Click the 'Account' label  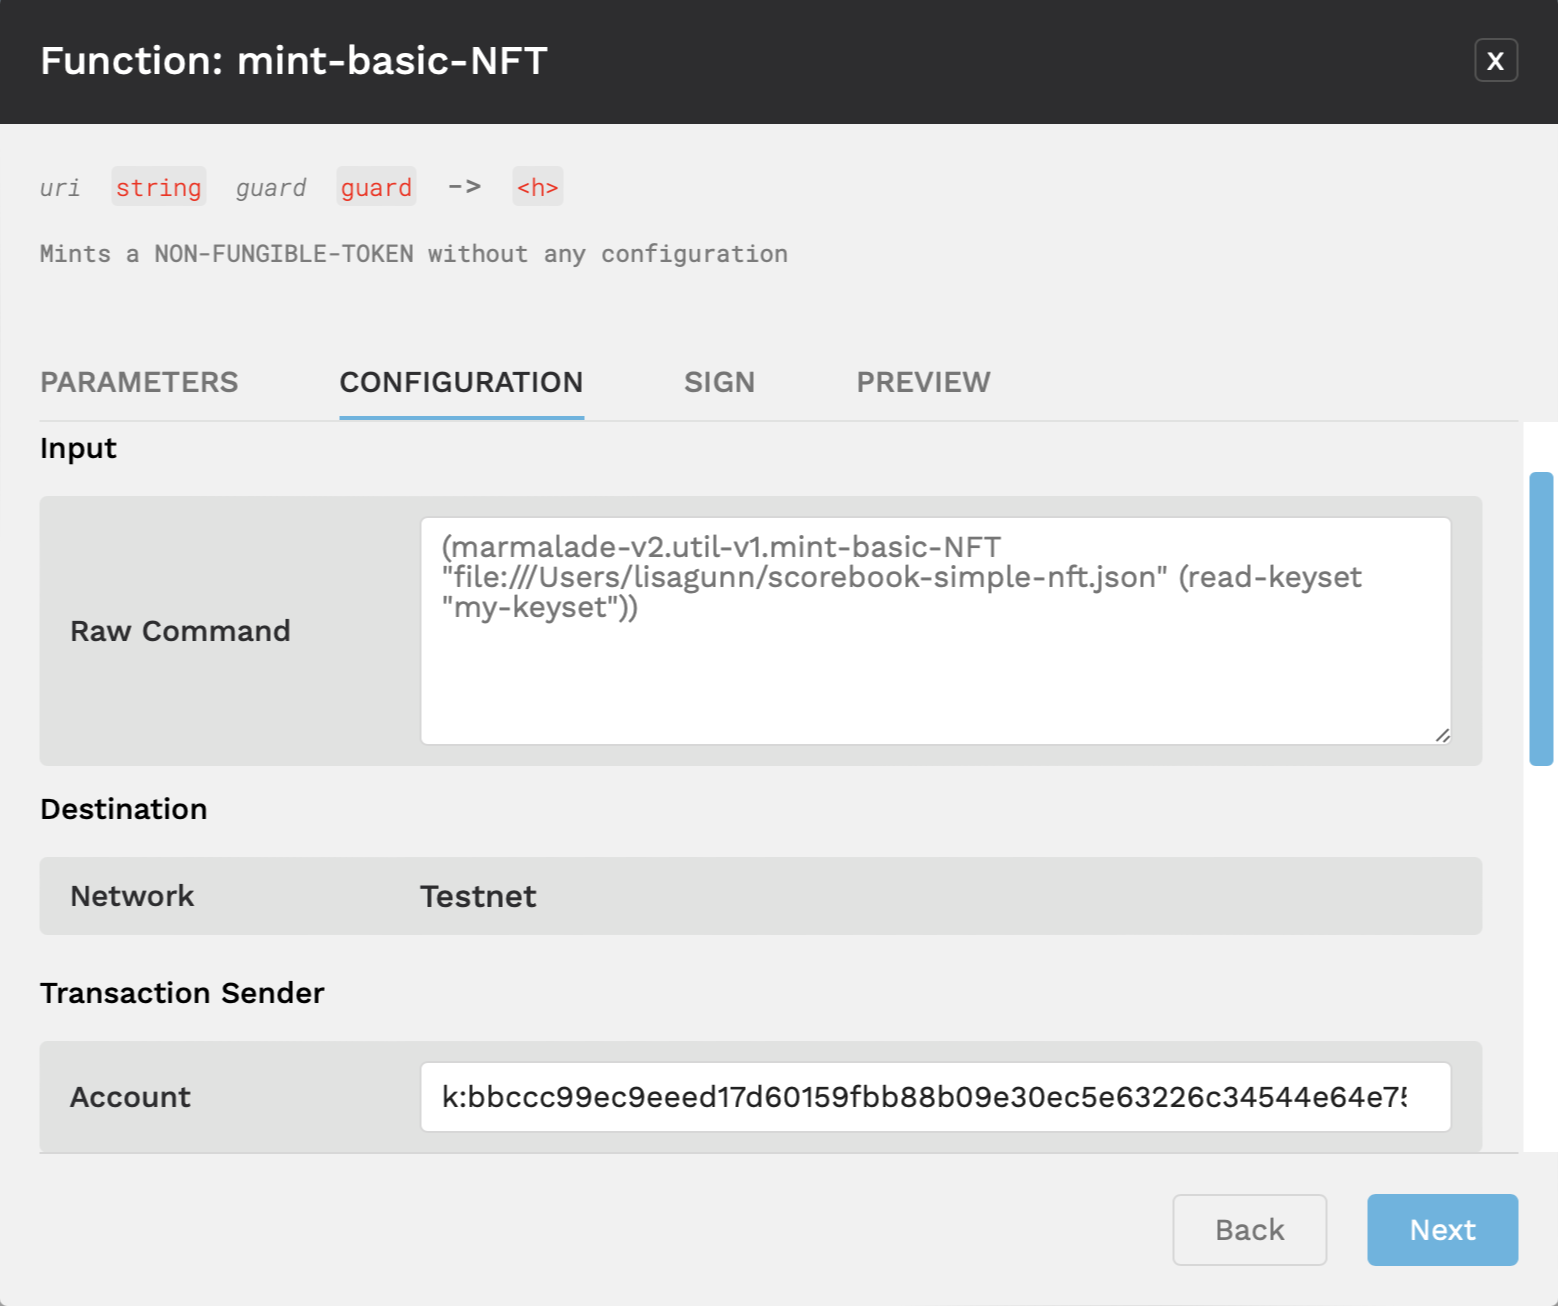pos(130,1097)
